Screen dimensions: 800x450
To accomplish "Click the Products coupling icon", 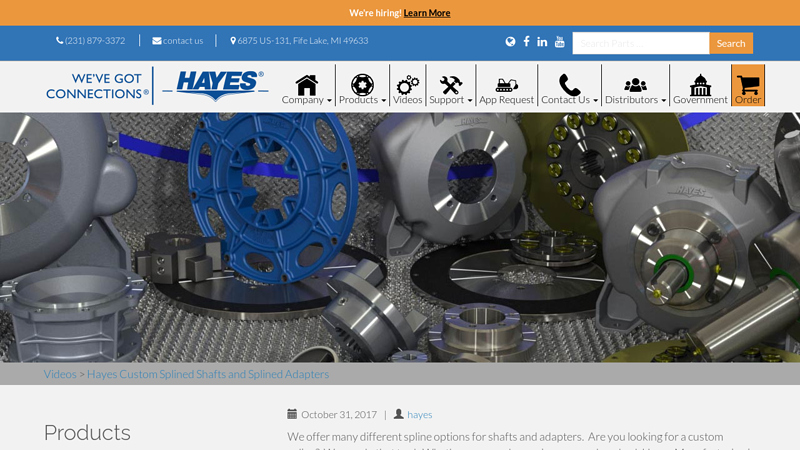I will point(362,85).
